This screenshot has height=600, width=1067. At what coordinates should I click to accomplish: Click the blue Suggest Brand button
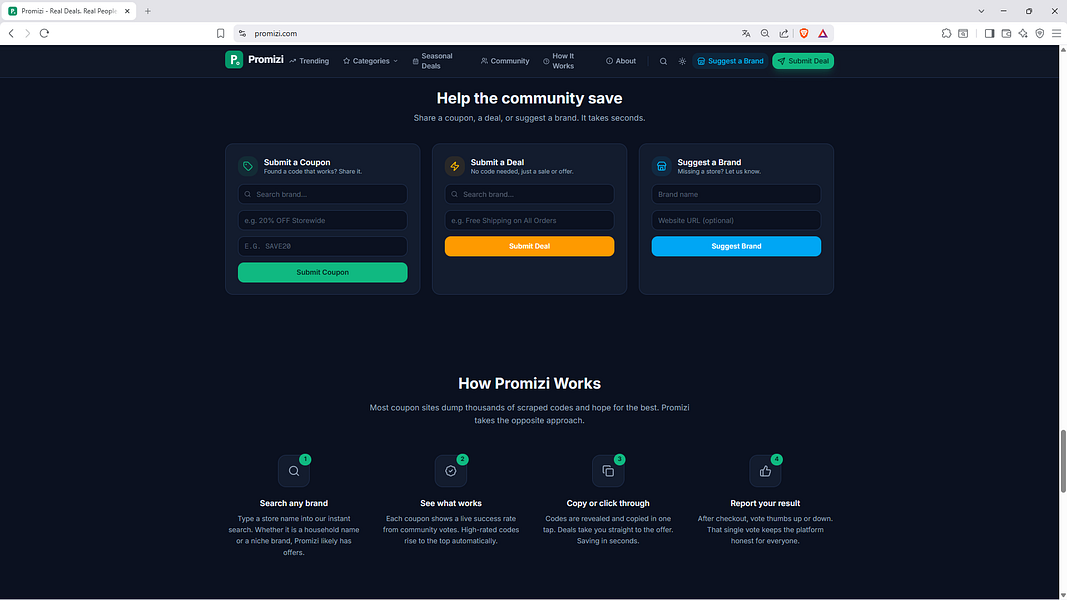(736, 246)
